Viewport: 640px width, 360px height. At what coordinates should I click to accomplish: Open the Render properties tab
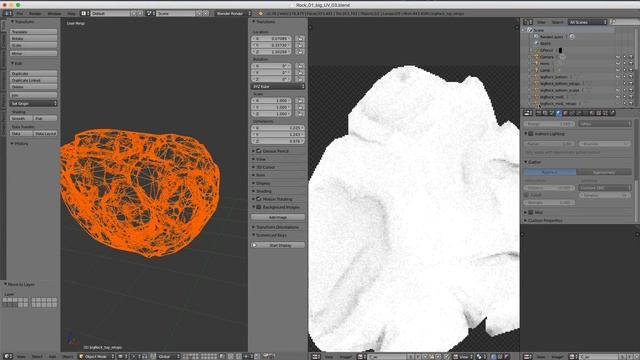(x=539, y=113)
